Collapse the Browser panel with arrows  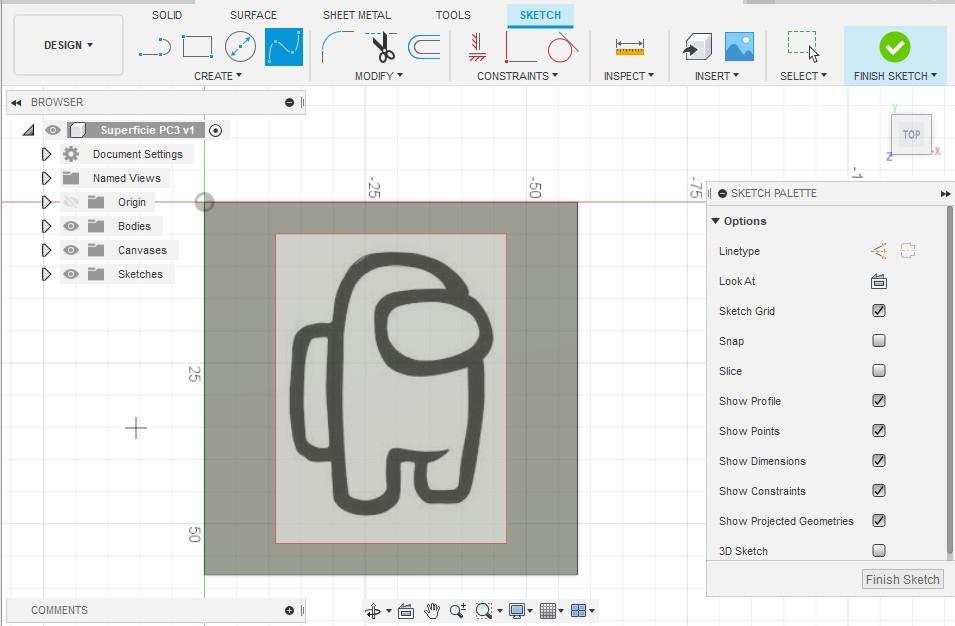tap(16, 102)
